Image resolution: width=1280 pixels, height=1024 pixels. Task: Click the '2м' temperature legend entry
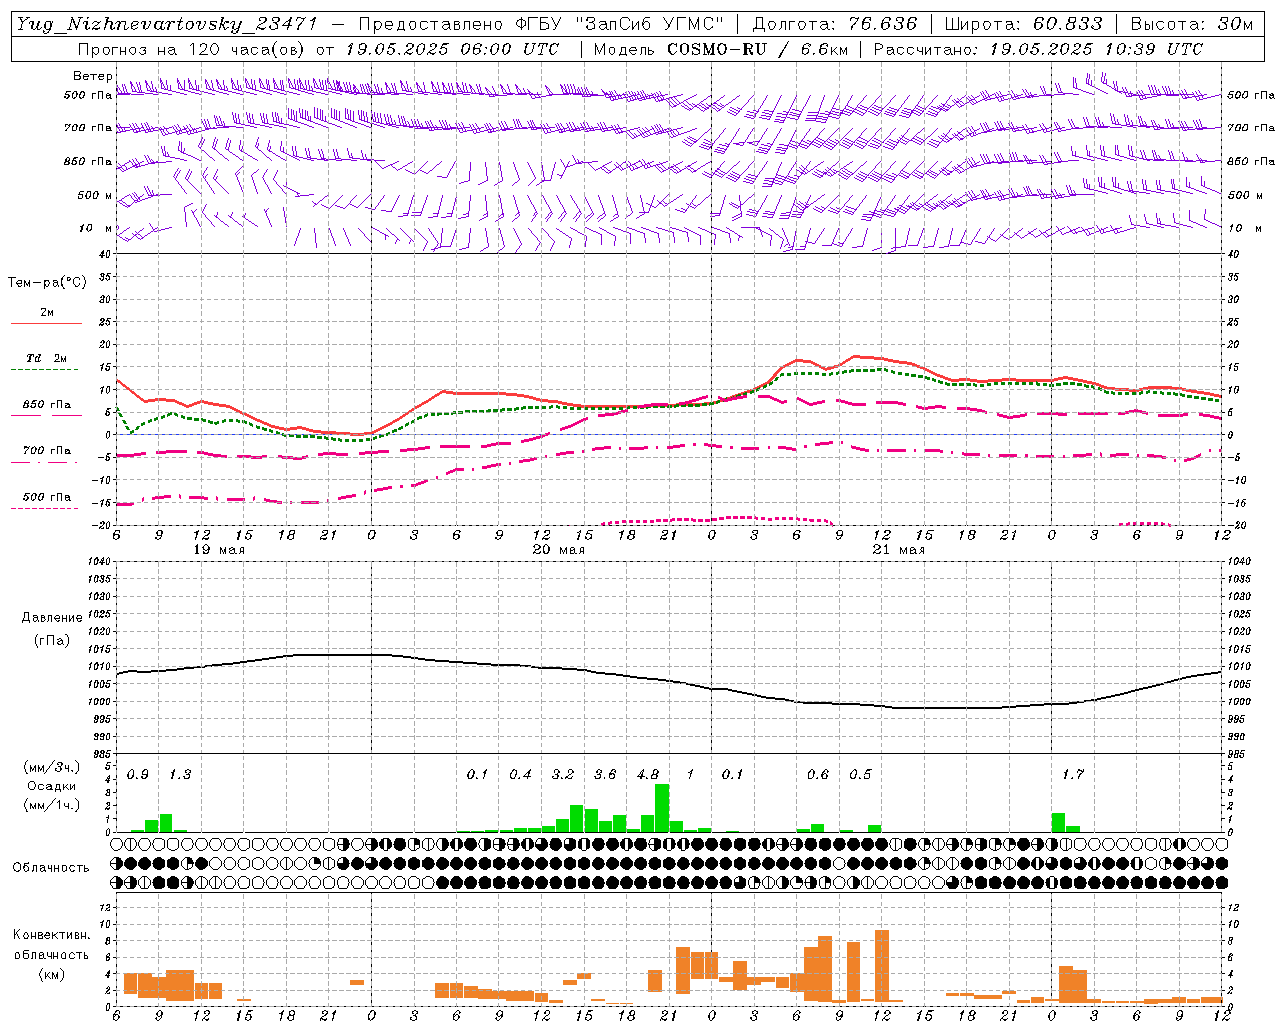pyautogui.click(x=47, y=312)
